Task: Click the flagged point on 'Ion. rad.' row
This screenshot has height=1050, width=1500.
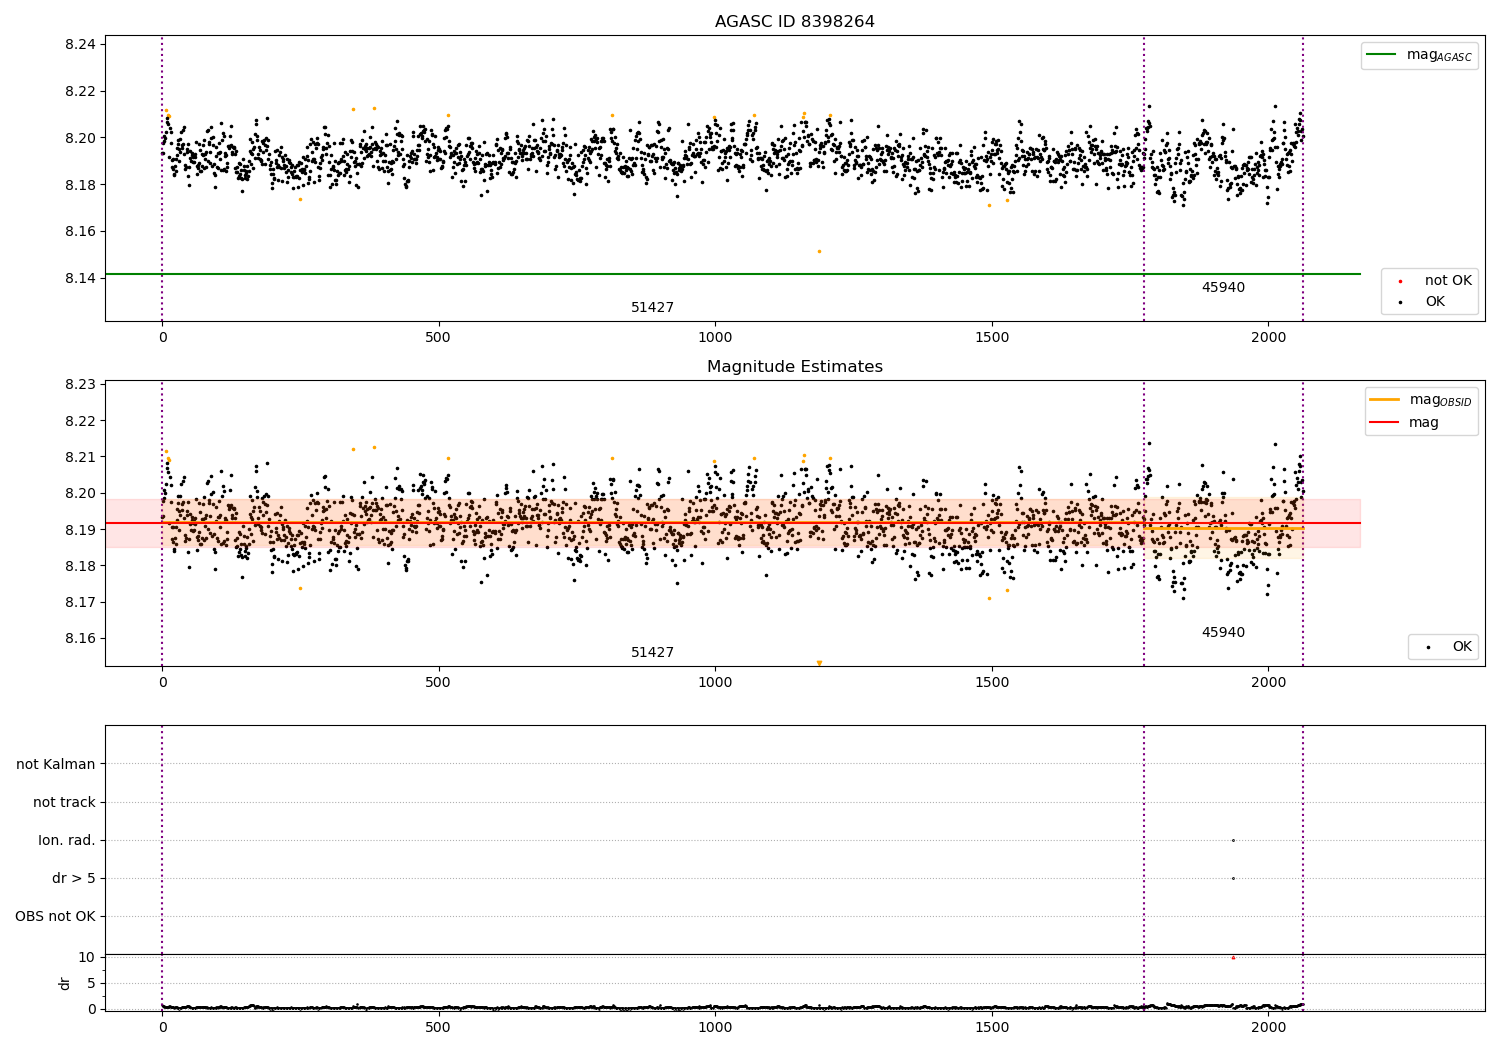Action: (1233, 840)
